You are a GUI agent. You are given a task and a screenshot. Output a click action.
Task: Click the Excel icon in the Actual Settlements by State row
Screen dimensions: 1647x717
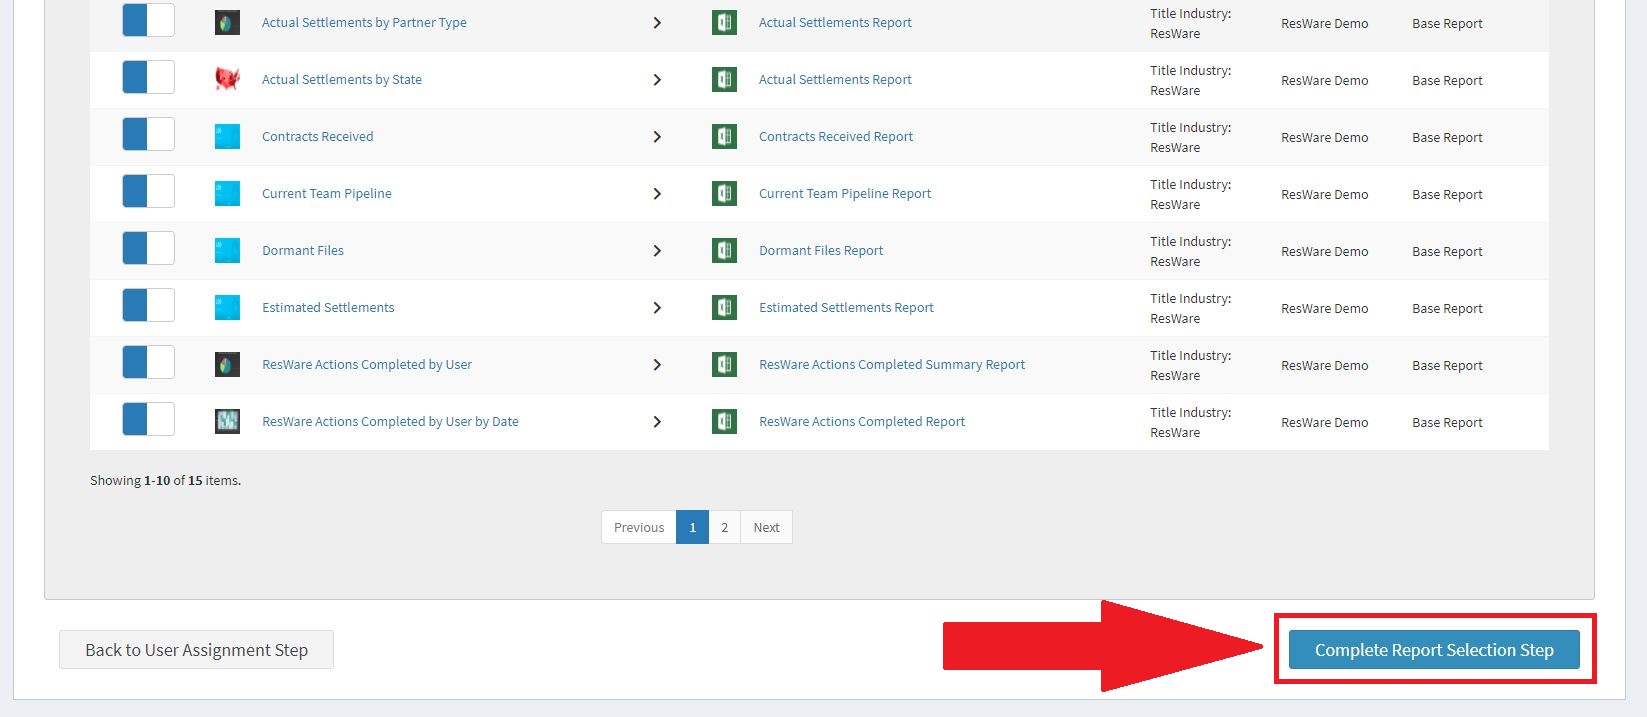point(724,79)
